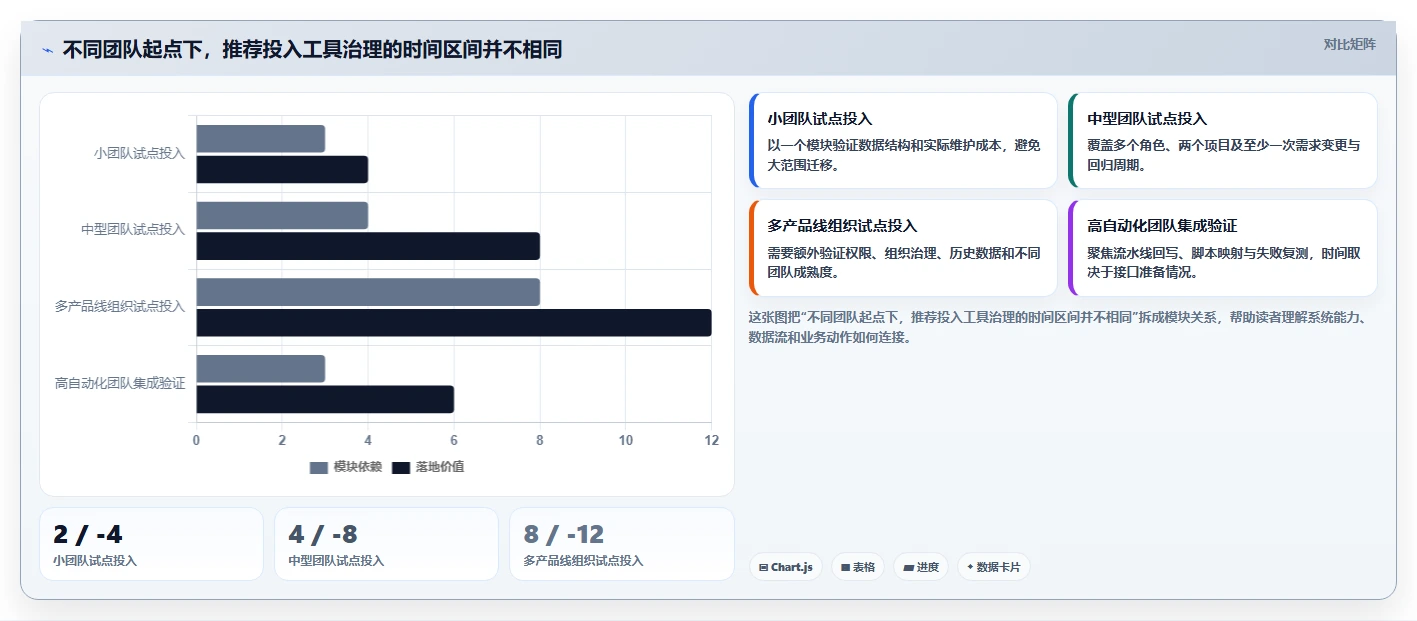
Task: Open the 小团队试点投入 description card
Action: click(903, 141)
